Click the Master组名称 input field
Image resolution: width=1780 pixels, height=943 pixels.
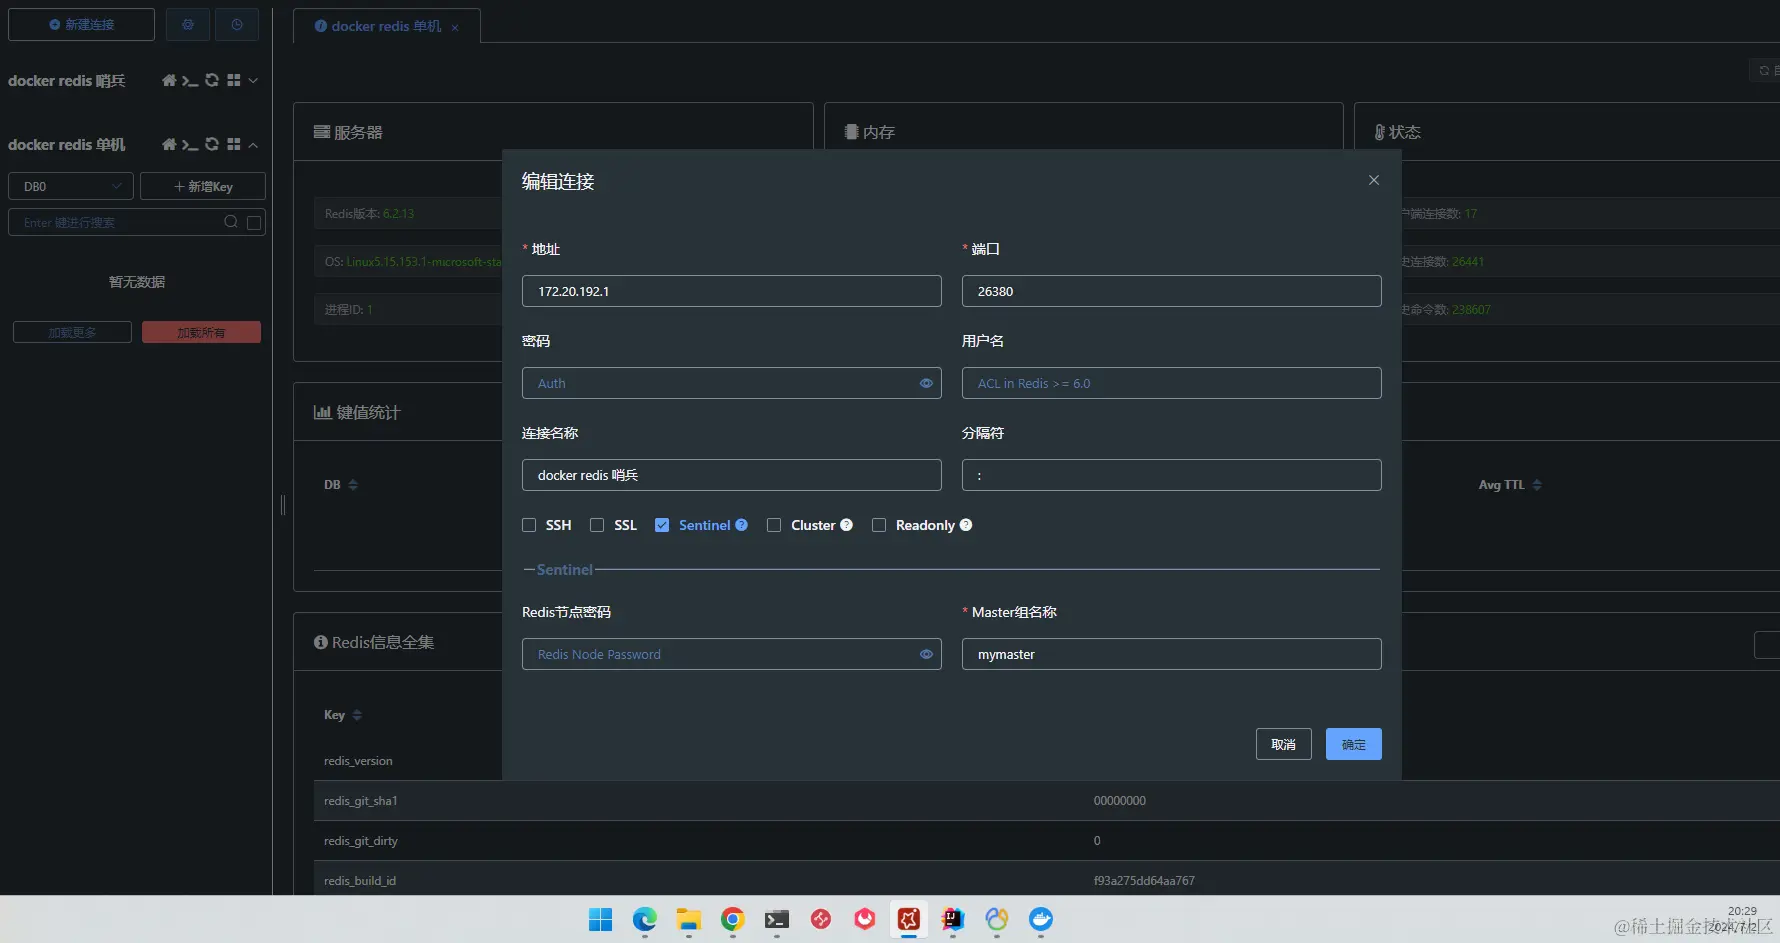coord(1172,654)
